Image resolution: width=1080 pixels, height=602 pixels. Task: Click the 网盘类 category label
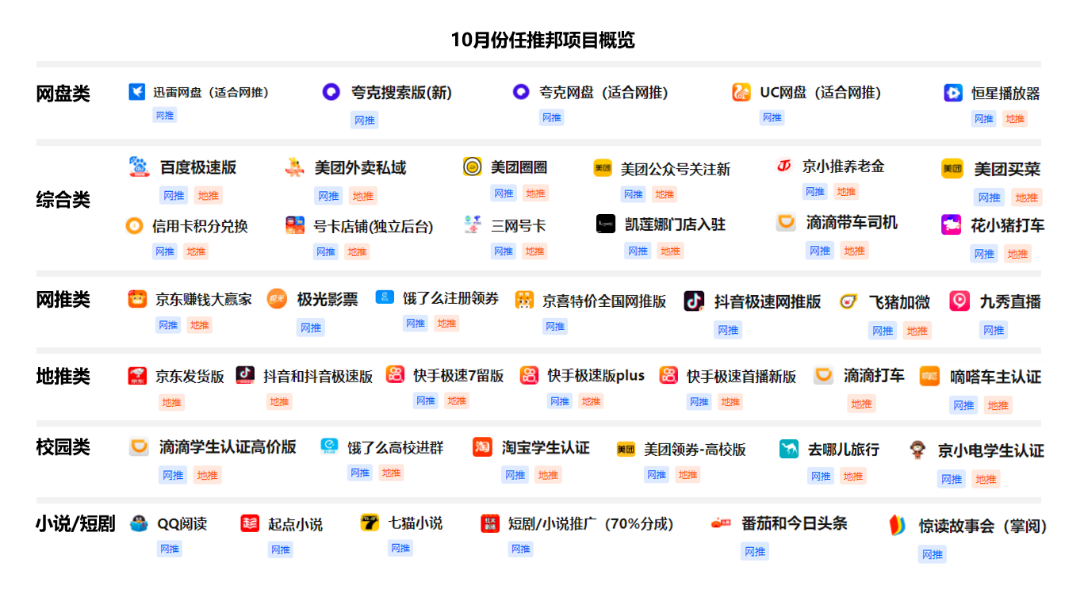(63, 94)
